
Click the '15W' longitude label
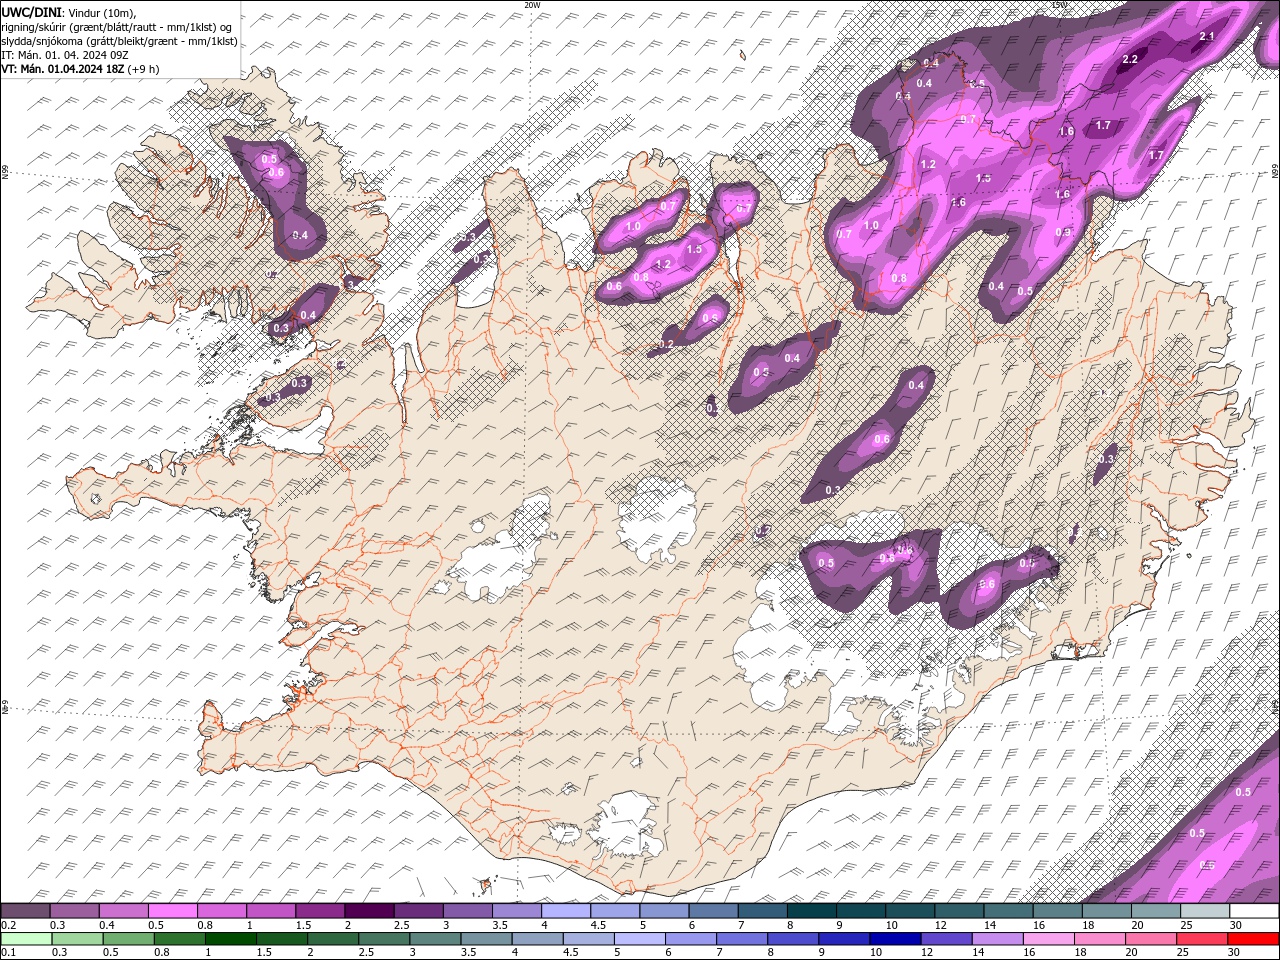click(x=1059, y=4)
